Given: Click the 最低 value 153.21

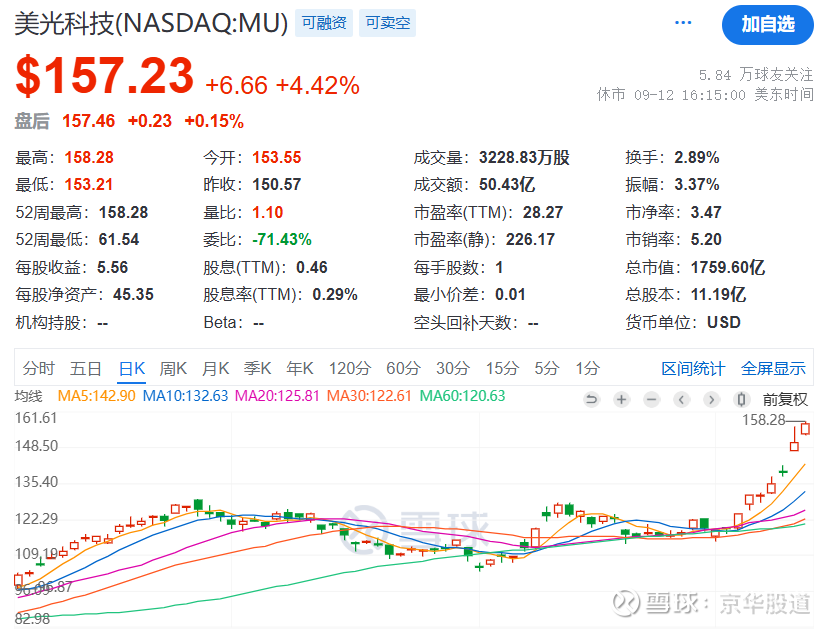Looking at the screenshot, I should [89, 184].
